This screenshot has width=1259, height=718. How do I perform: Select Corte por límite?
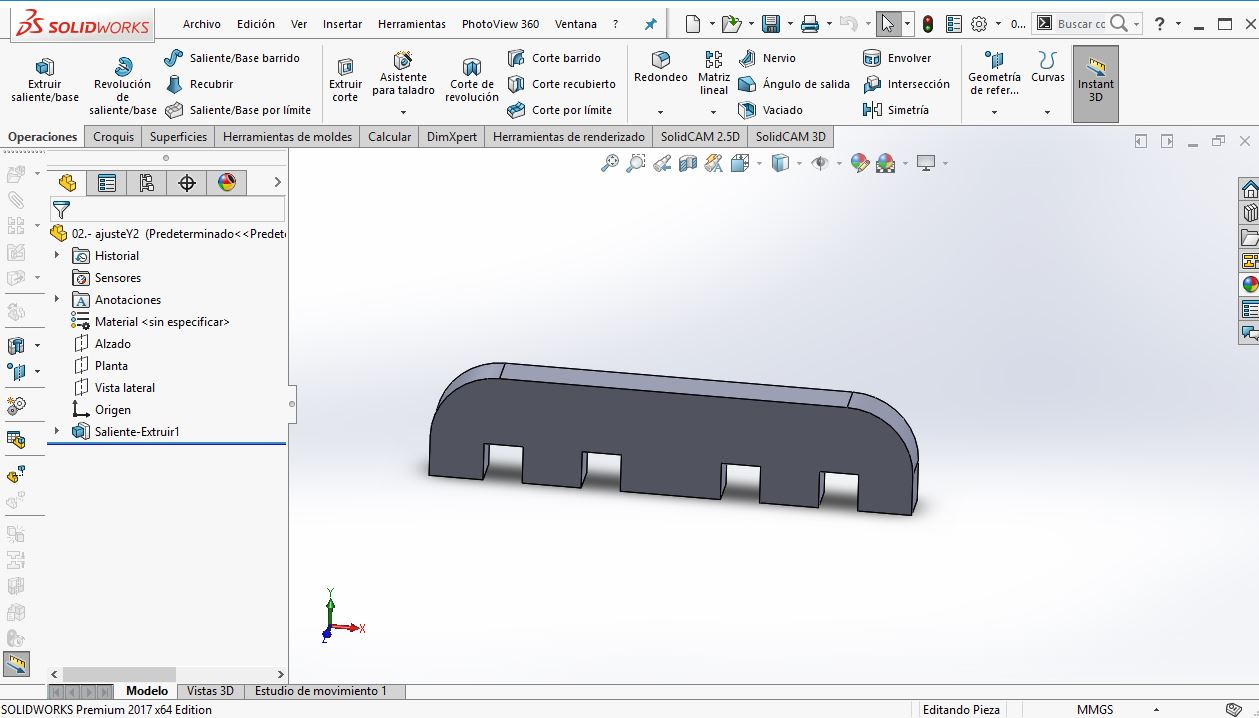click(x=559, y=110)
